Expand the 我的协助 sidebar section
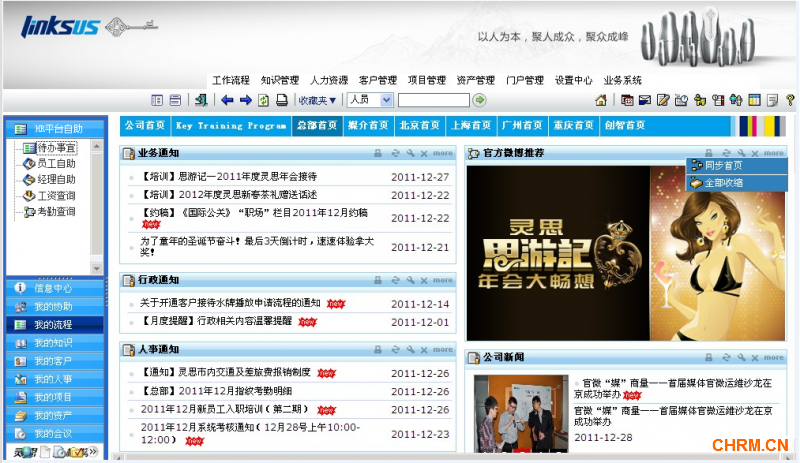The width and height of the screenshot is (800, 463). pyautogui.click(x=55, y=307)
